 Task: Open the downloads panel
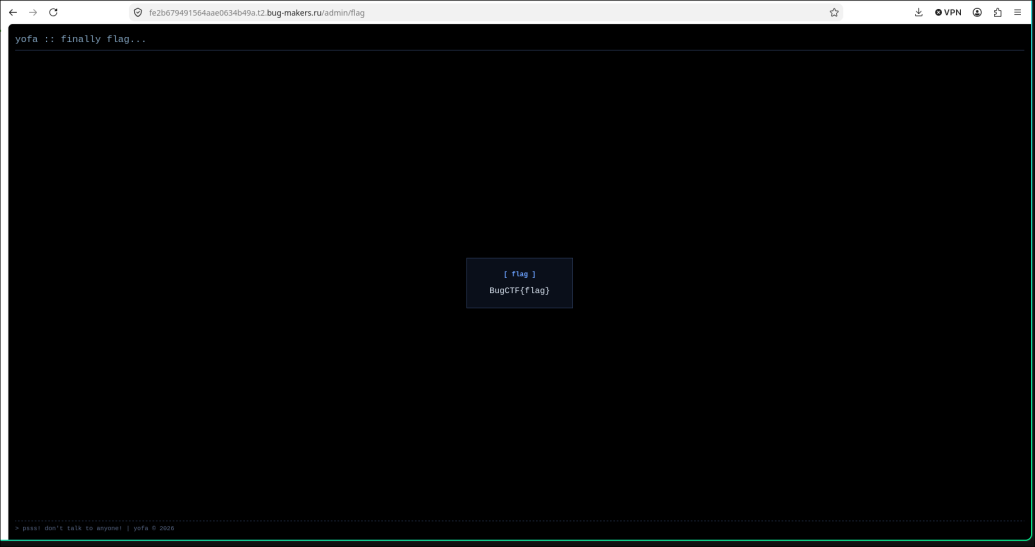[x=919, y=13]
